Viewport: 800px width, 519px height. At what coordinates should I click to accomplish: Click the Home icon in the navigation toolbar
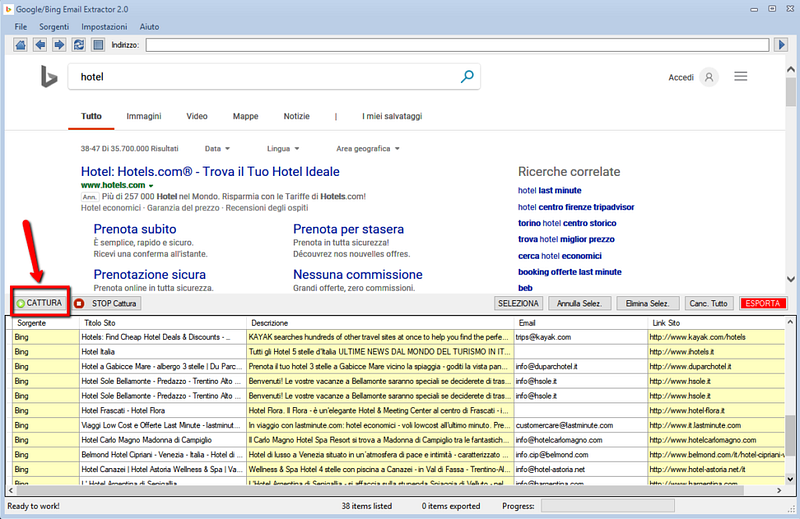click(x=22, y=45)
